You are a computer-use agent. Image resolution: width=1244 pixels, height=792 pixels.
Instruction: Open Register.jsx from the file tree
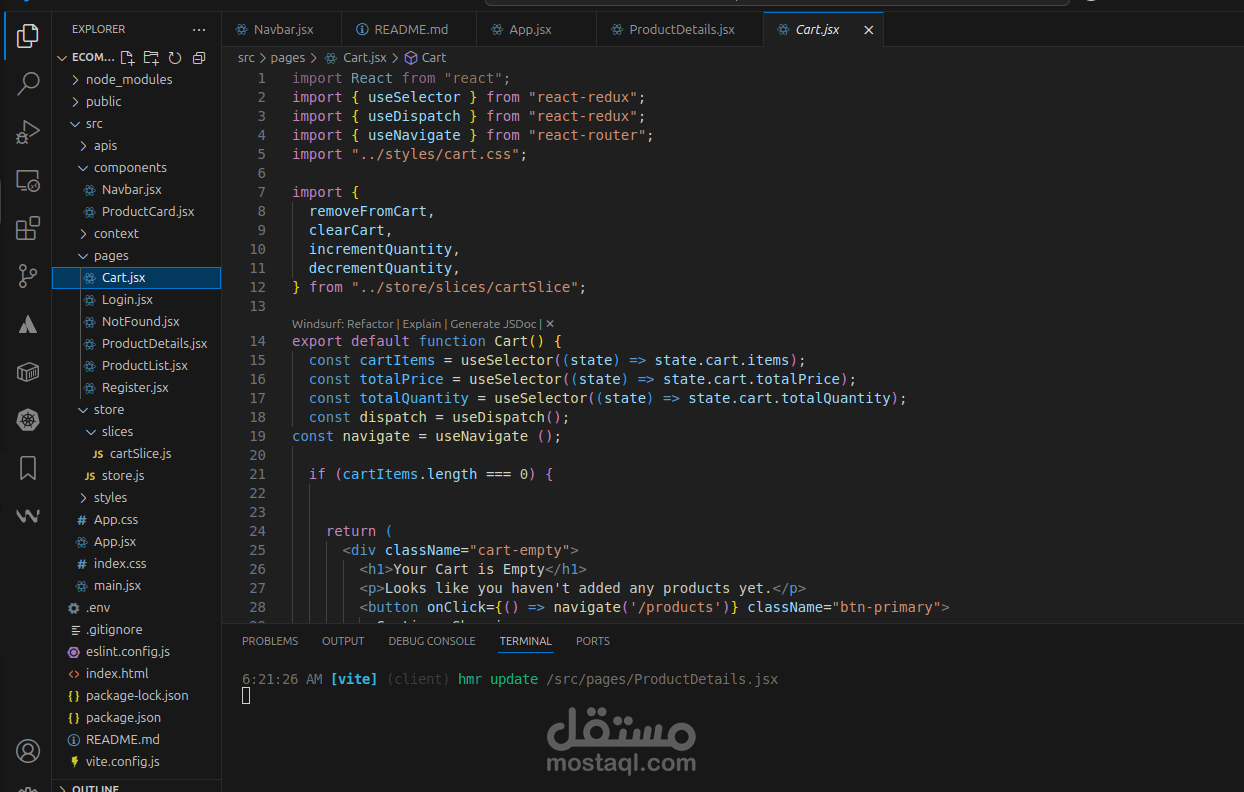136,387
